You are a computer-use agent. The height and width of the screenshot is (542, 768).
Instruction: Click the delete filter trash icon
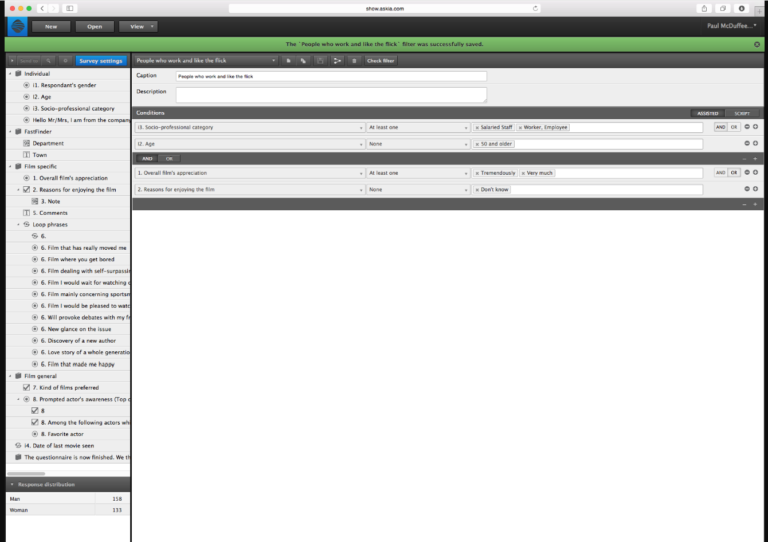tap(354, 61)
